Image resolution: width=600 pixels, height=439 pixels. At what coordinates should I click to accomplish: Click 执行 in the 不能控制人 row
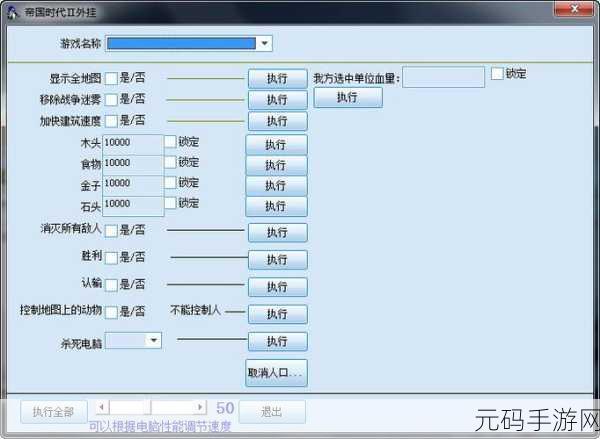coord(277,314)
